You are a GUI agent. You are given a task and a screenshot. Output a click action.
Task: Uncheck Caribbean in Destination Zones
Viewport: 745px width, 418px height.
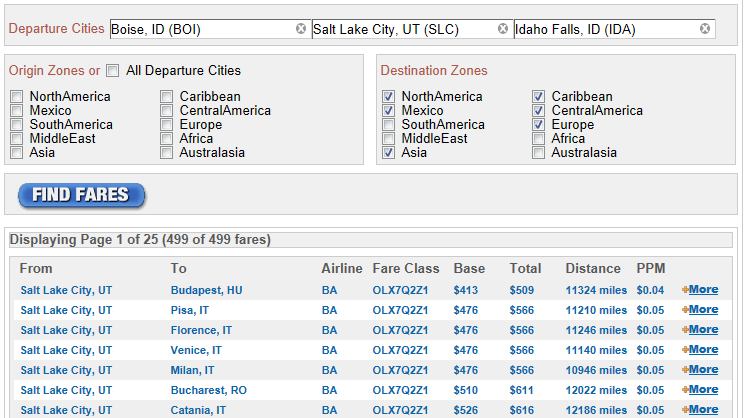coord(538,97)
